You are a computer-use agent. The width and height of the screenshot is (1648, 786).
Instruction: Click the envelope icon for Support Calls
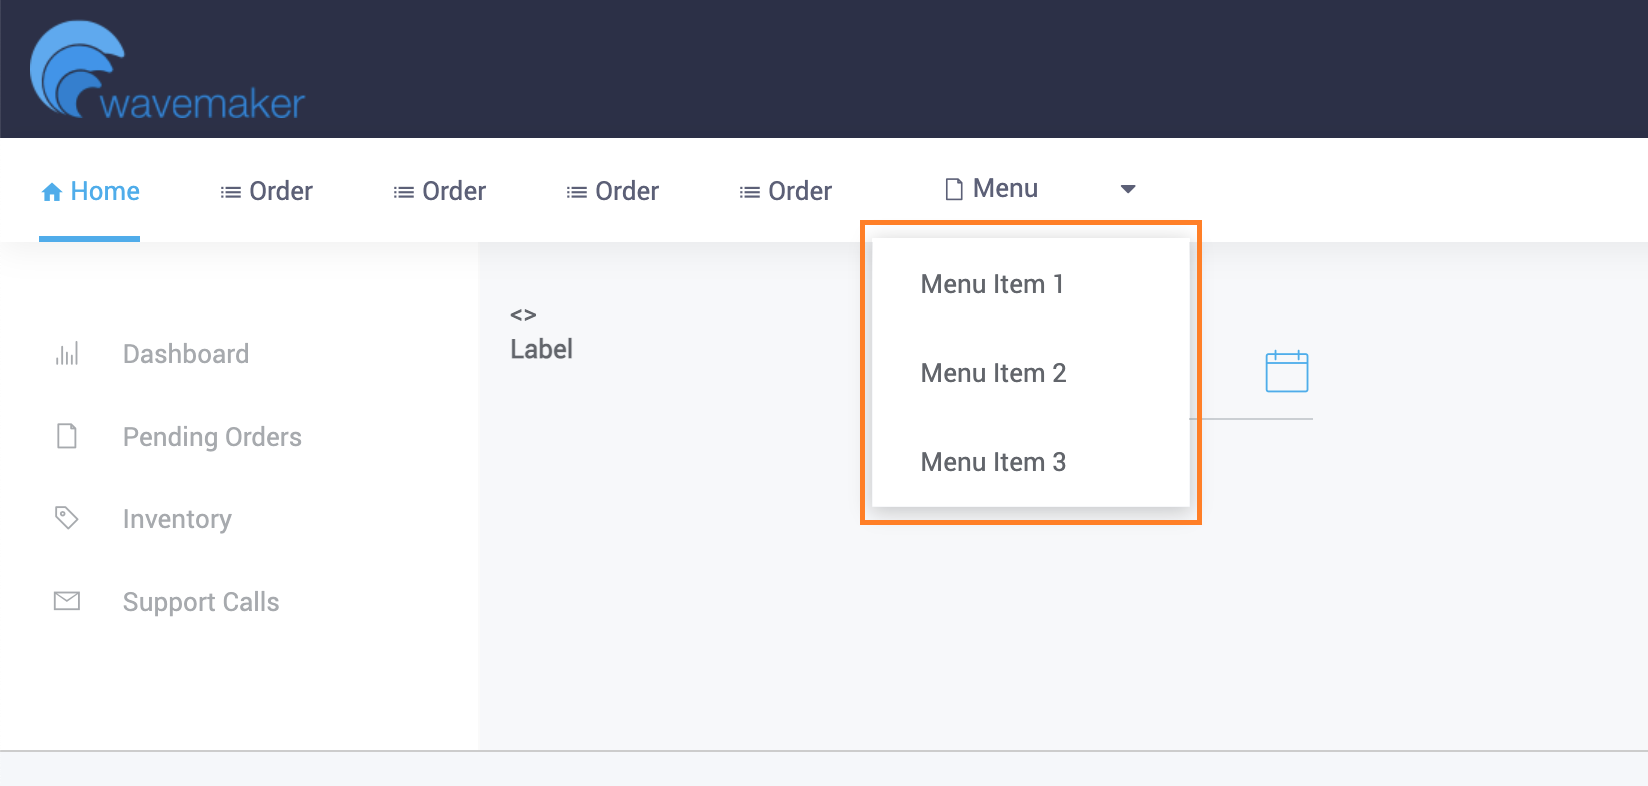[x=66, y=600]
